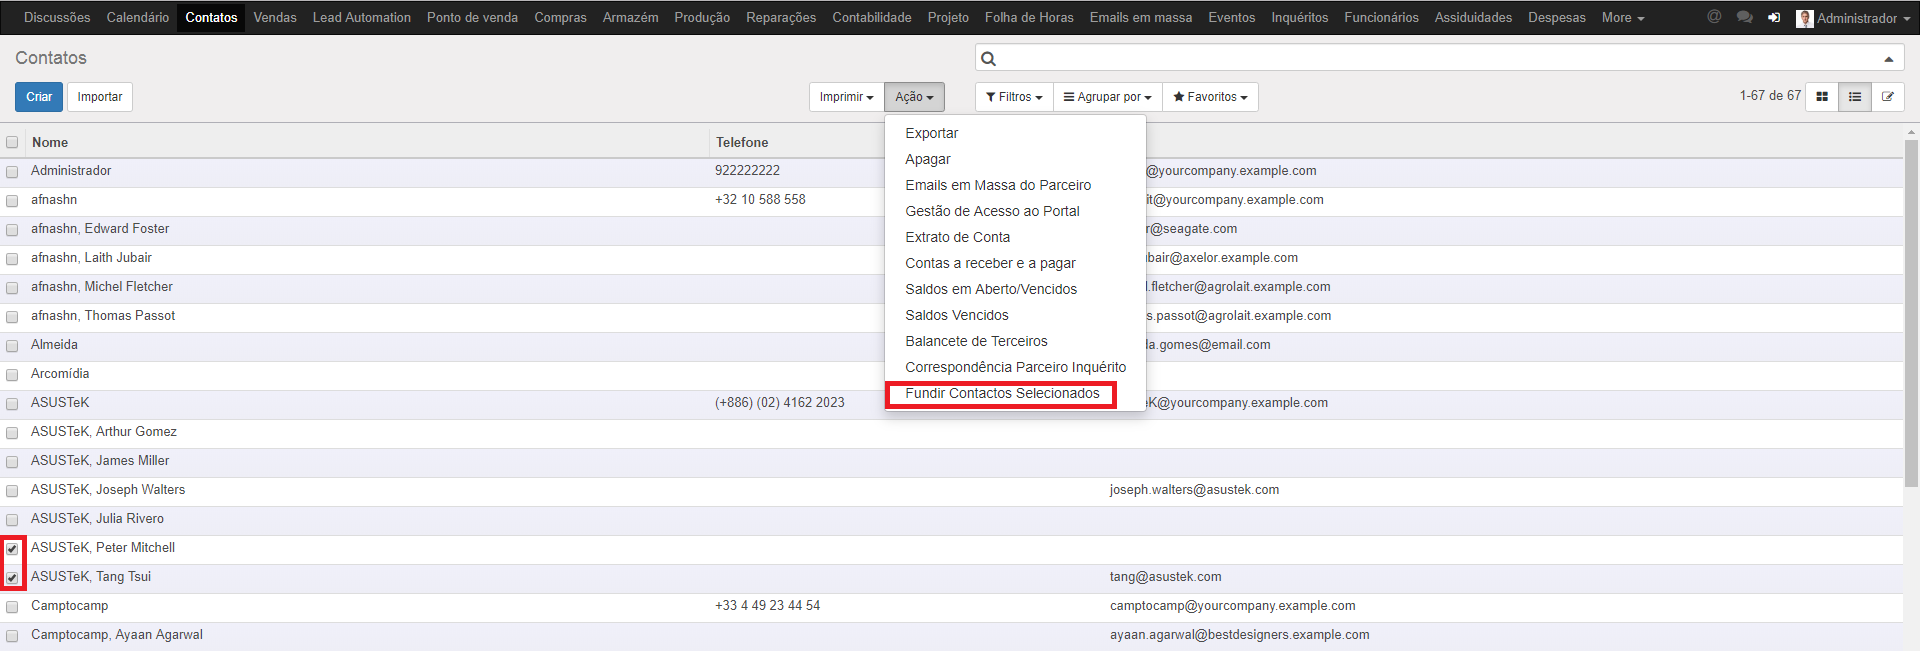This screenshot has height=651, width=1920.
Task: Switch to the list view
Action: pyautogui.click(x=1855, y=97)
